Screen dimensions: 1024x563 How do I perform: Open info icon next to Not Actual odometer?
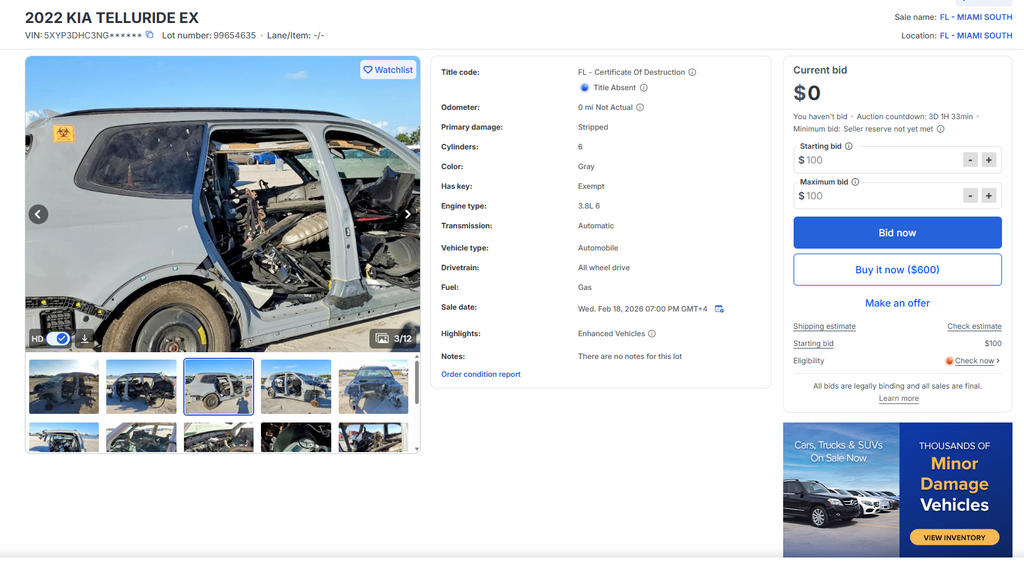pos(640,108)
